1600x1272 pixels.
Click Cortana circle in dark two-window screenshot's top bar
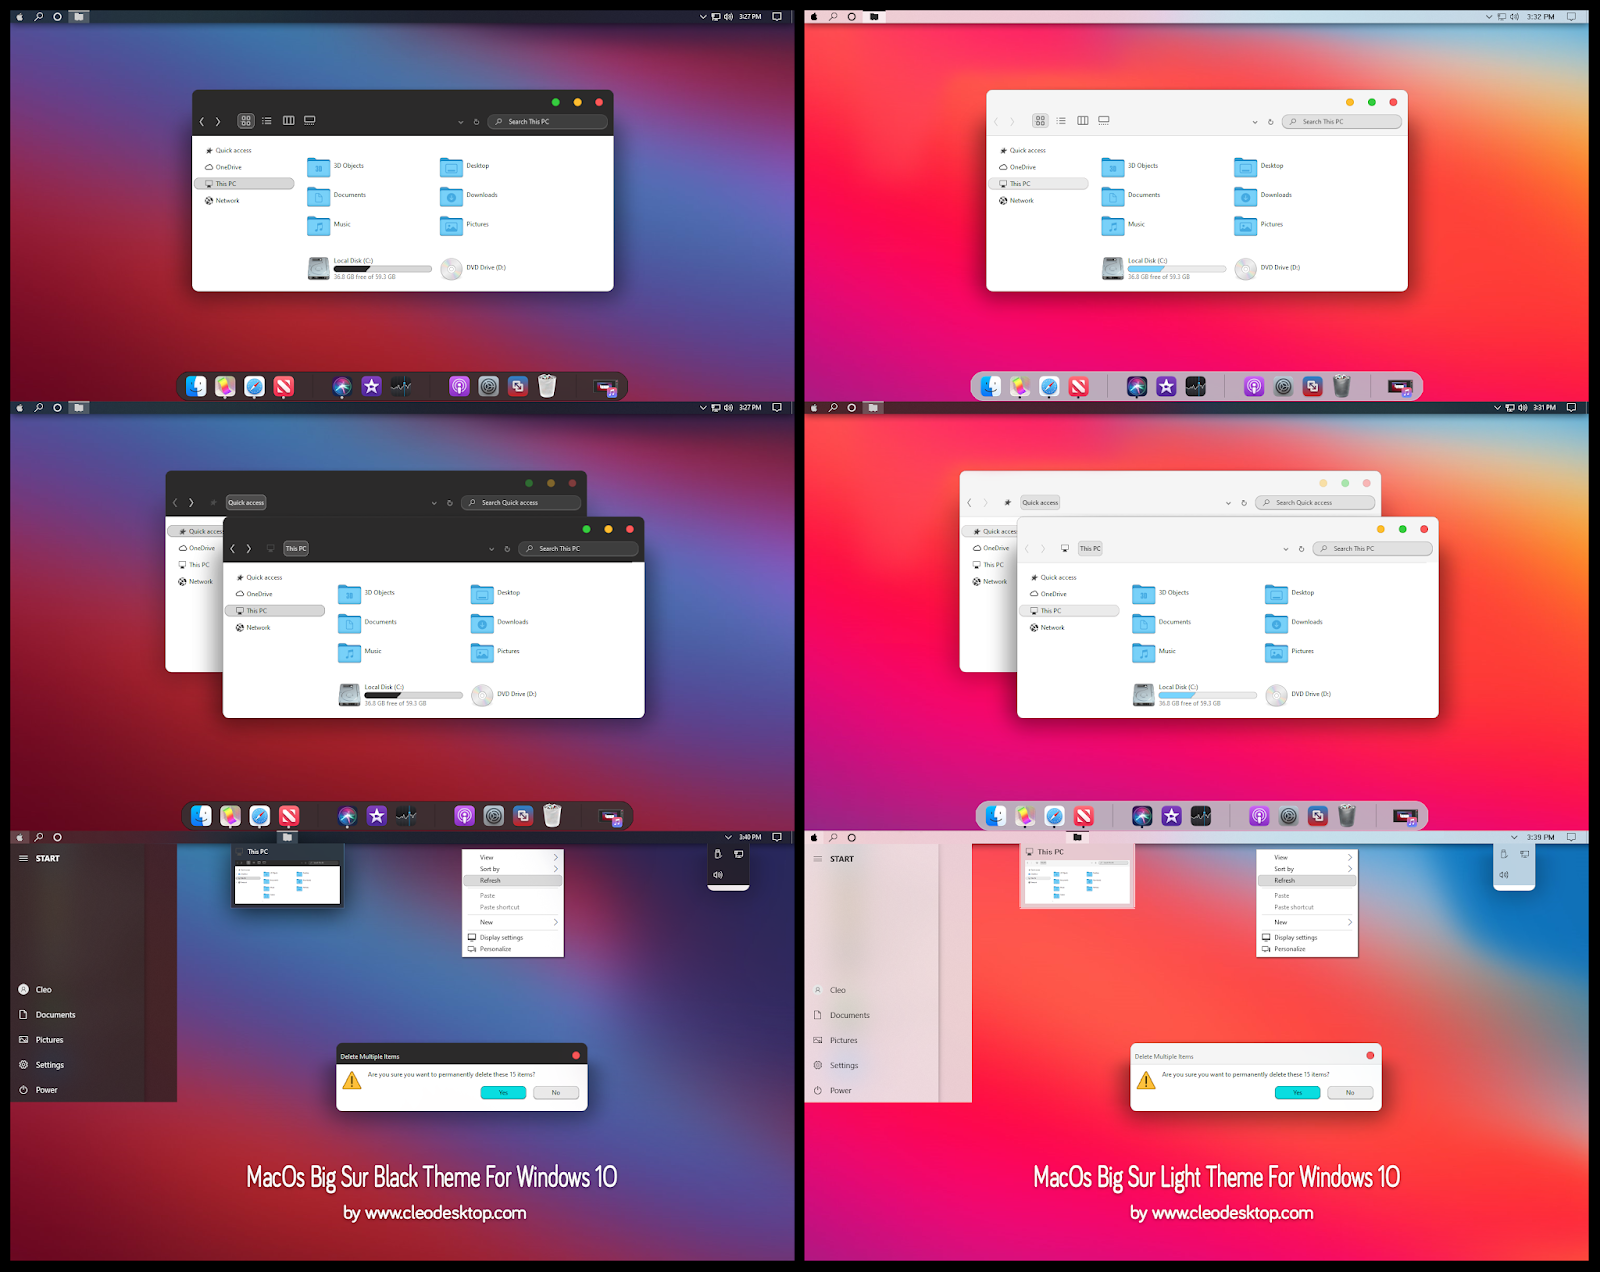58,408
